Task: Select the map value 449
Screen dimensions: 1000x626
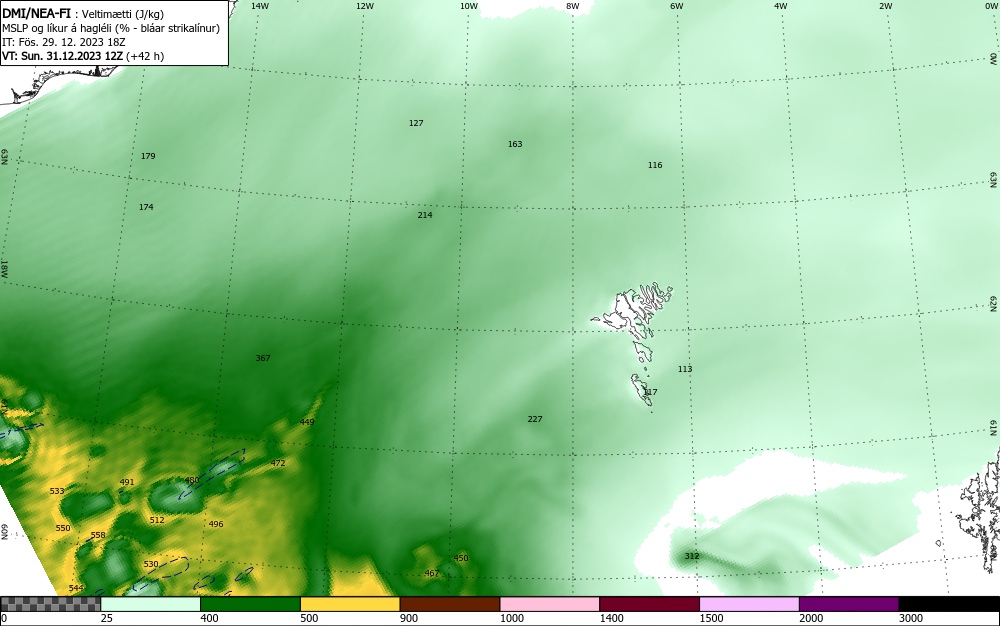Action: coord(307,422)
